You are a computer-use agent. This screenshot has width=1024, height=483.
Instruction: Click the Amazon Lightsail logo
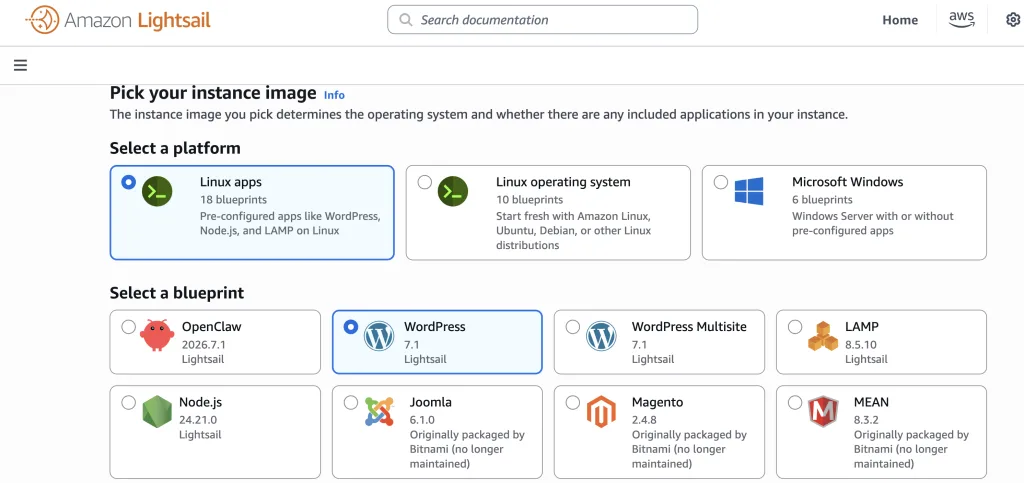coord(118,20)
